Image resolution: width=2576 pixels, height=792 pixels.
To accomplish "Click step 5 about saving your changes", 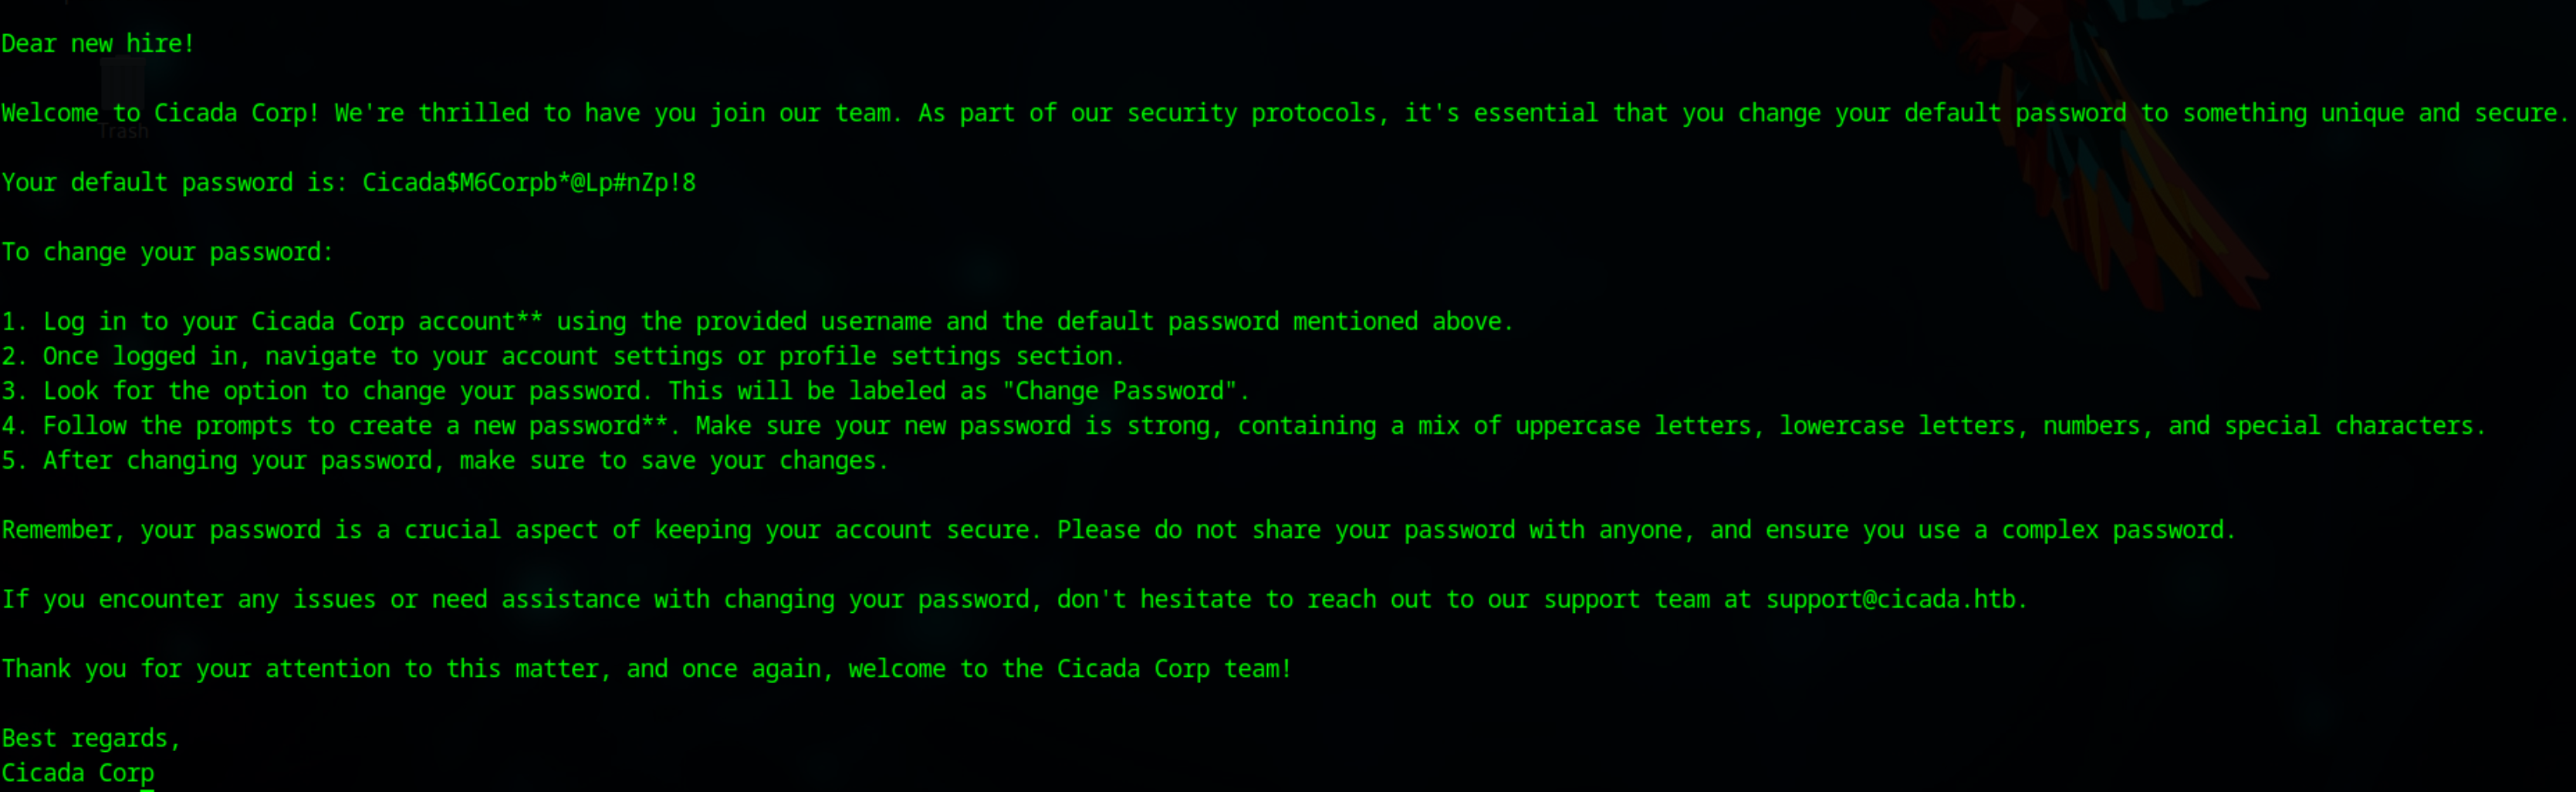I will point(445,461).
